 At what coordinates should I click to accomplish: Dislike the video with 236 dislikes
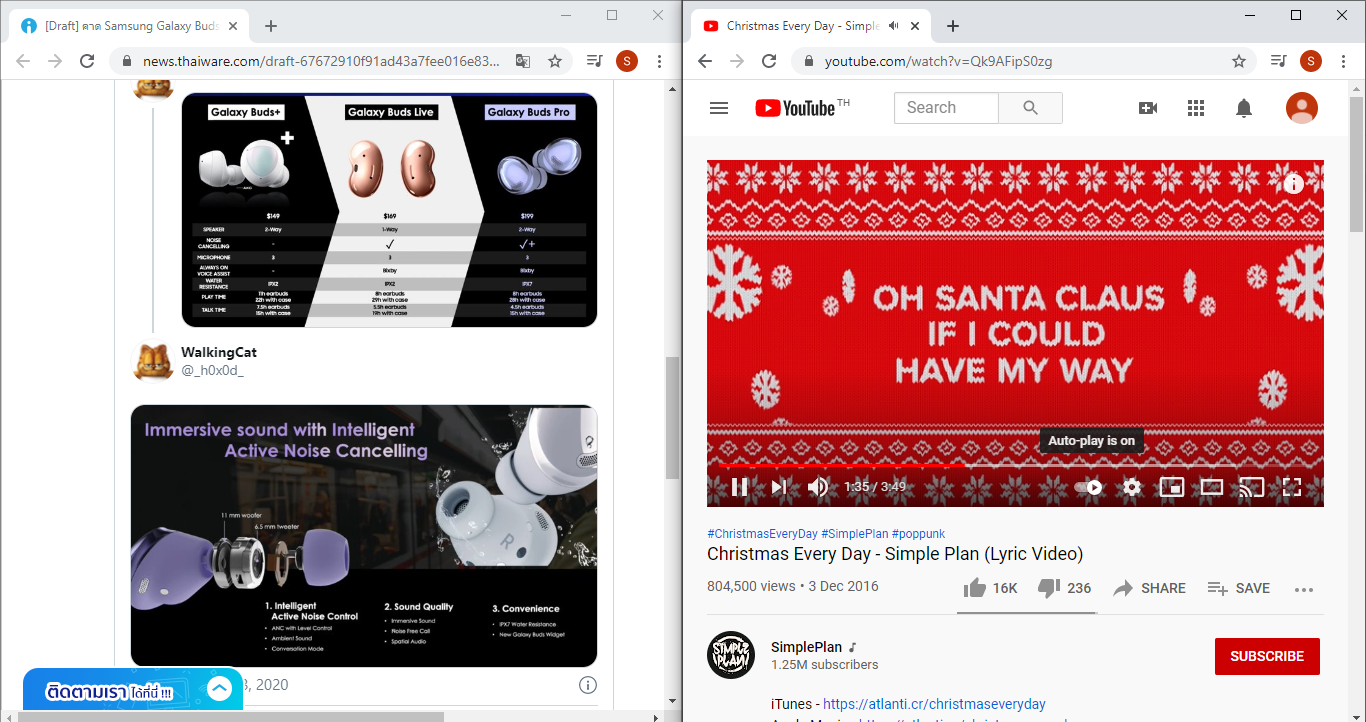click(x=1065, y=588)
